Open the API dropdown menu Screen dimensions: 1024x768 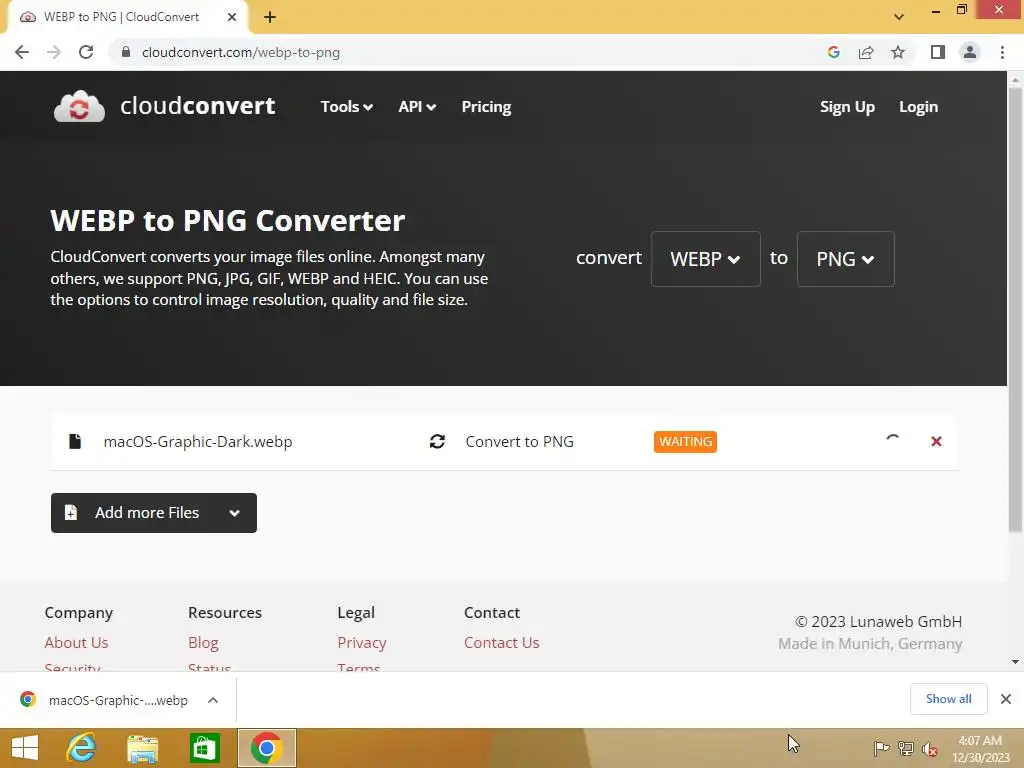(417, 106)
